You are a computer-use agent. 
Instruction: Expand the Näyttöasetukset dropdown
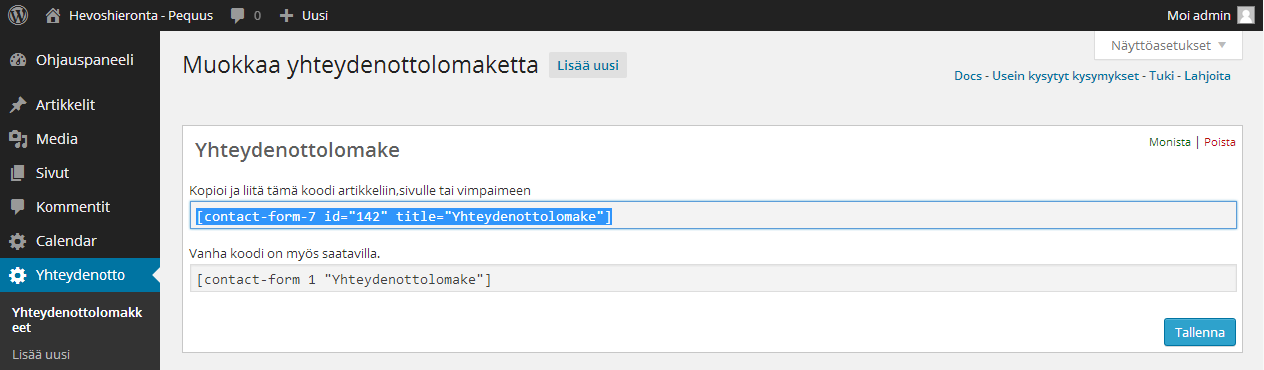click(1169, 45)
